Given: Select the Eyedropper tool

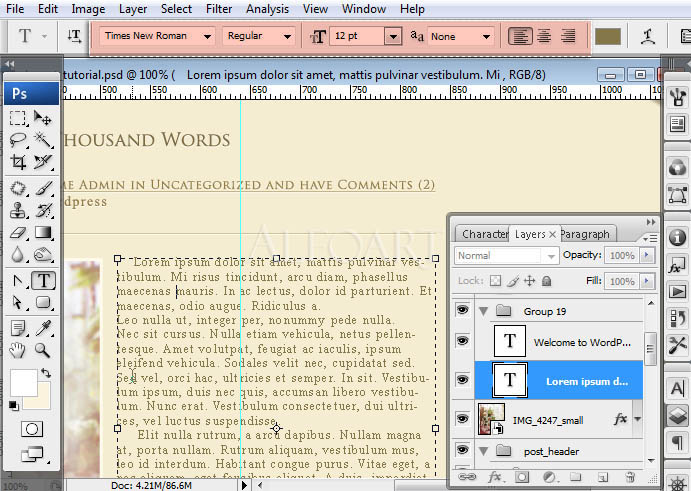Looking at the screenshot, I should 43,328.
